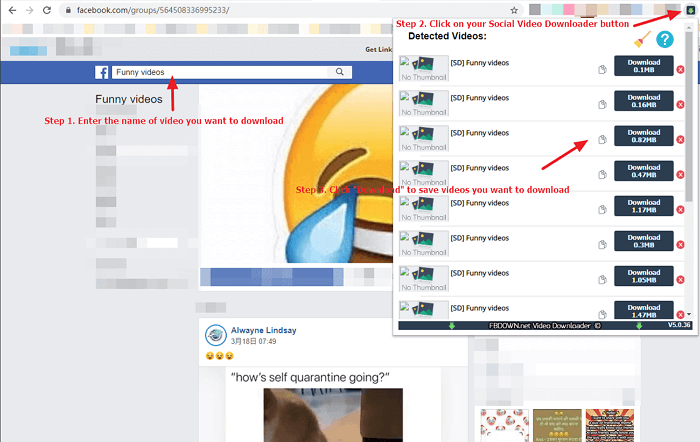Click the crying laughing emoji cover image

[296, 173]
